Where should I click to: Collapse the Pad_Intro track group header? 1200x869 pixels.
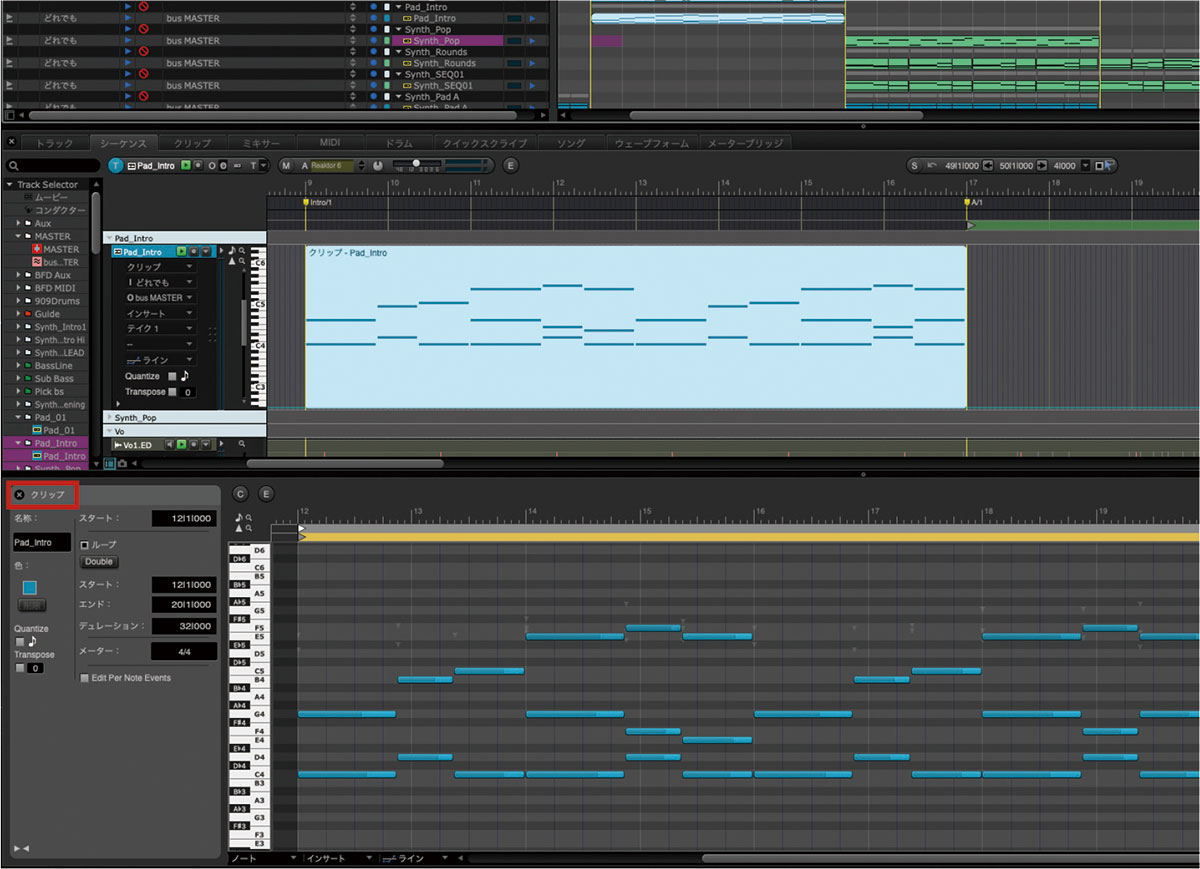[x=109, y=239]
